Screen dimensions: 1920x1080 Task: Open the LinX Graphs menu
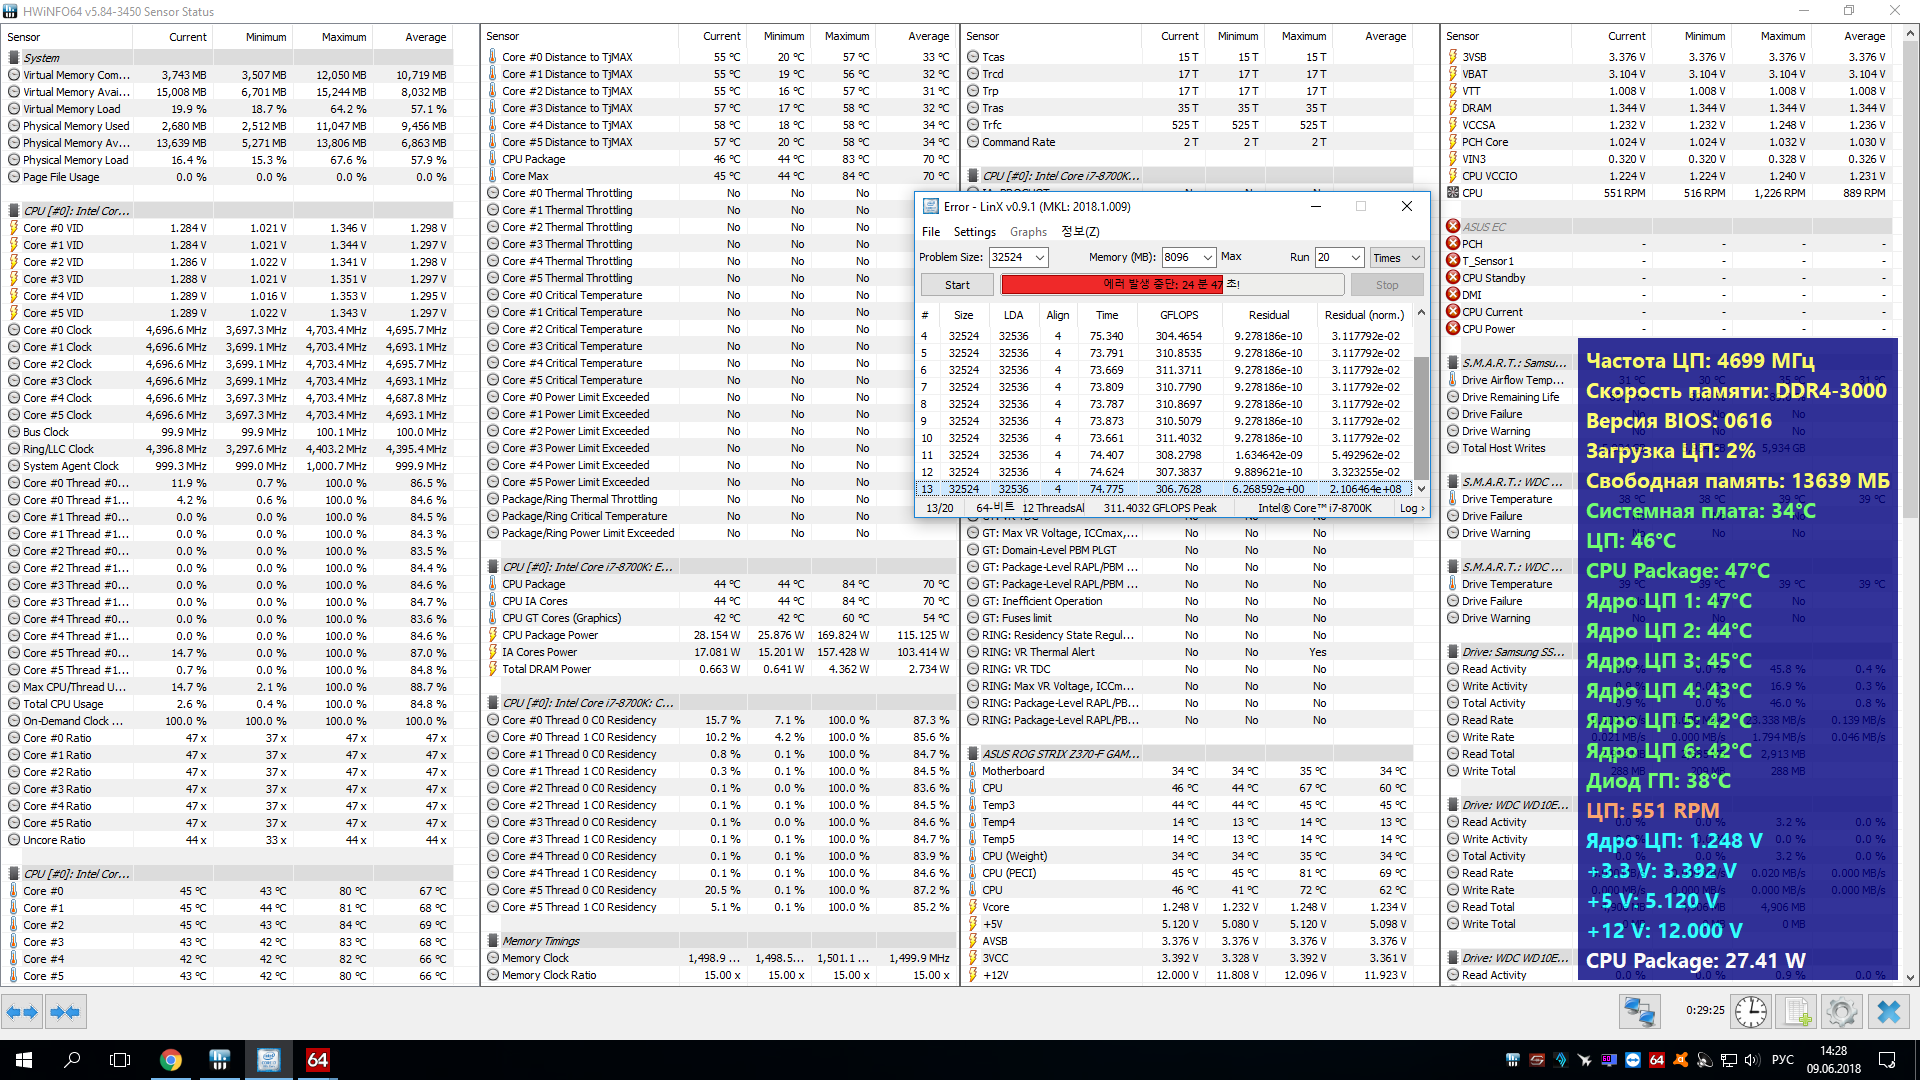(x=1028, y=232)
